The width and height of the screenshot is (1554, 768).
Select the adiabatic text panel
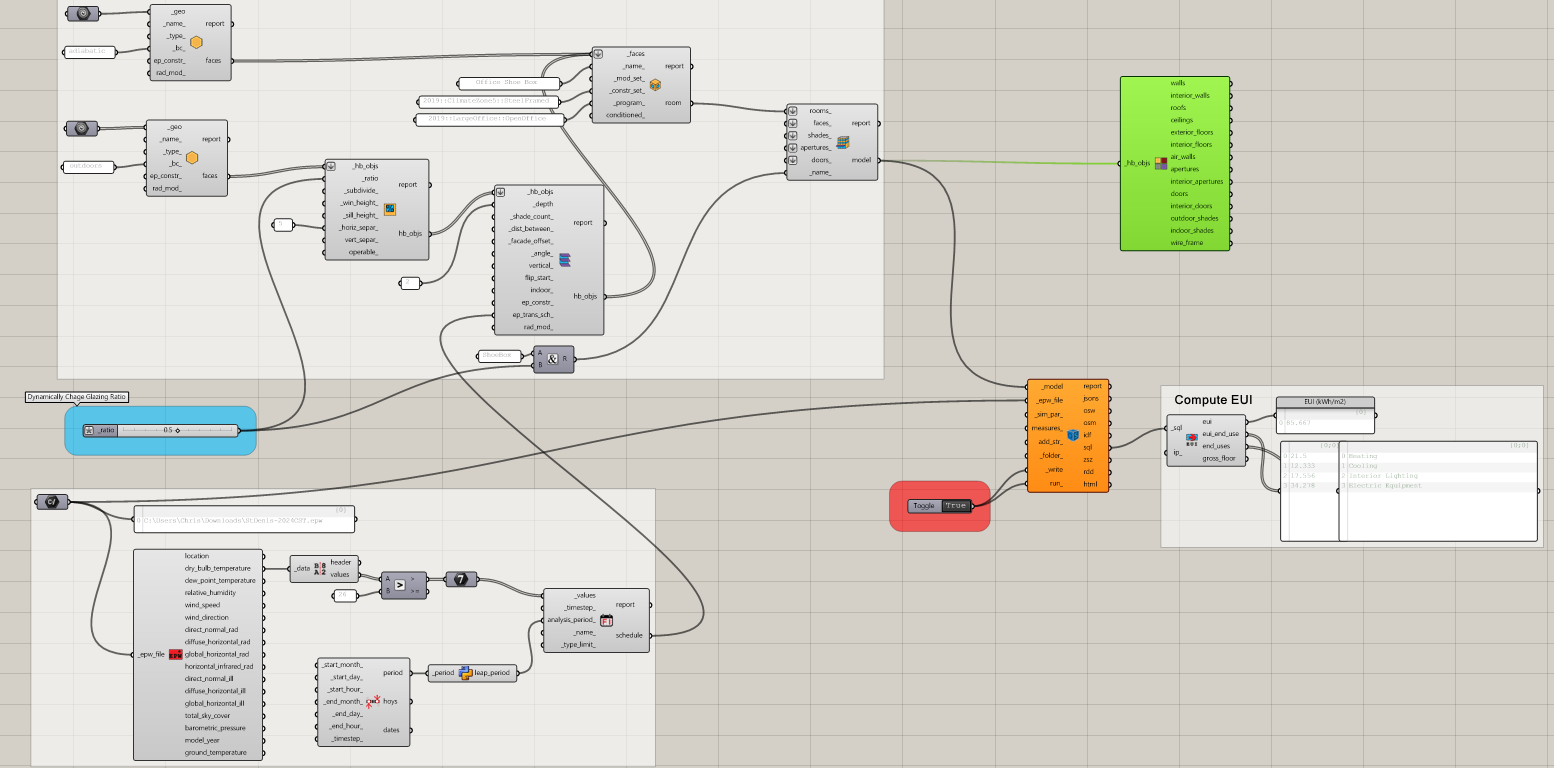(90, 51)
